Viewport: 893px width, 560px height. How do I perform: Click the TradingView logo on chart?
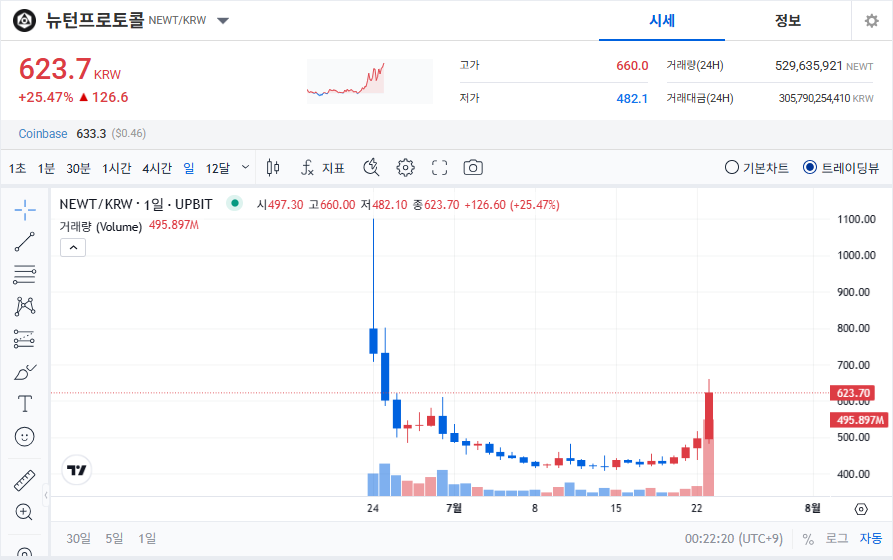click(76, 470)
